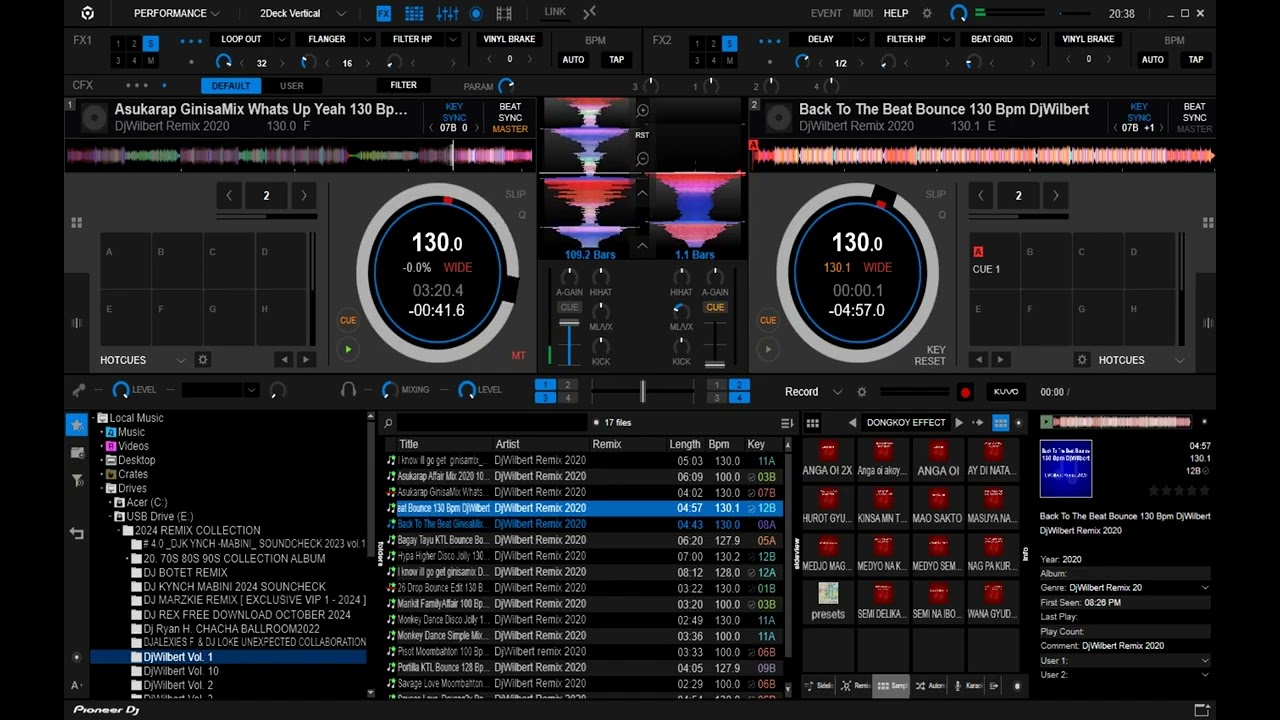Image resolution: width=1280 pixels, height=720 pixels.
Task: Open the Record dropdown arrow
Action: click(x=838, y=392)
